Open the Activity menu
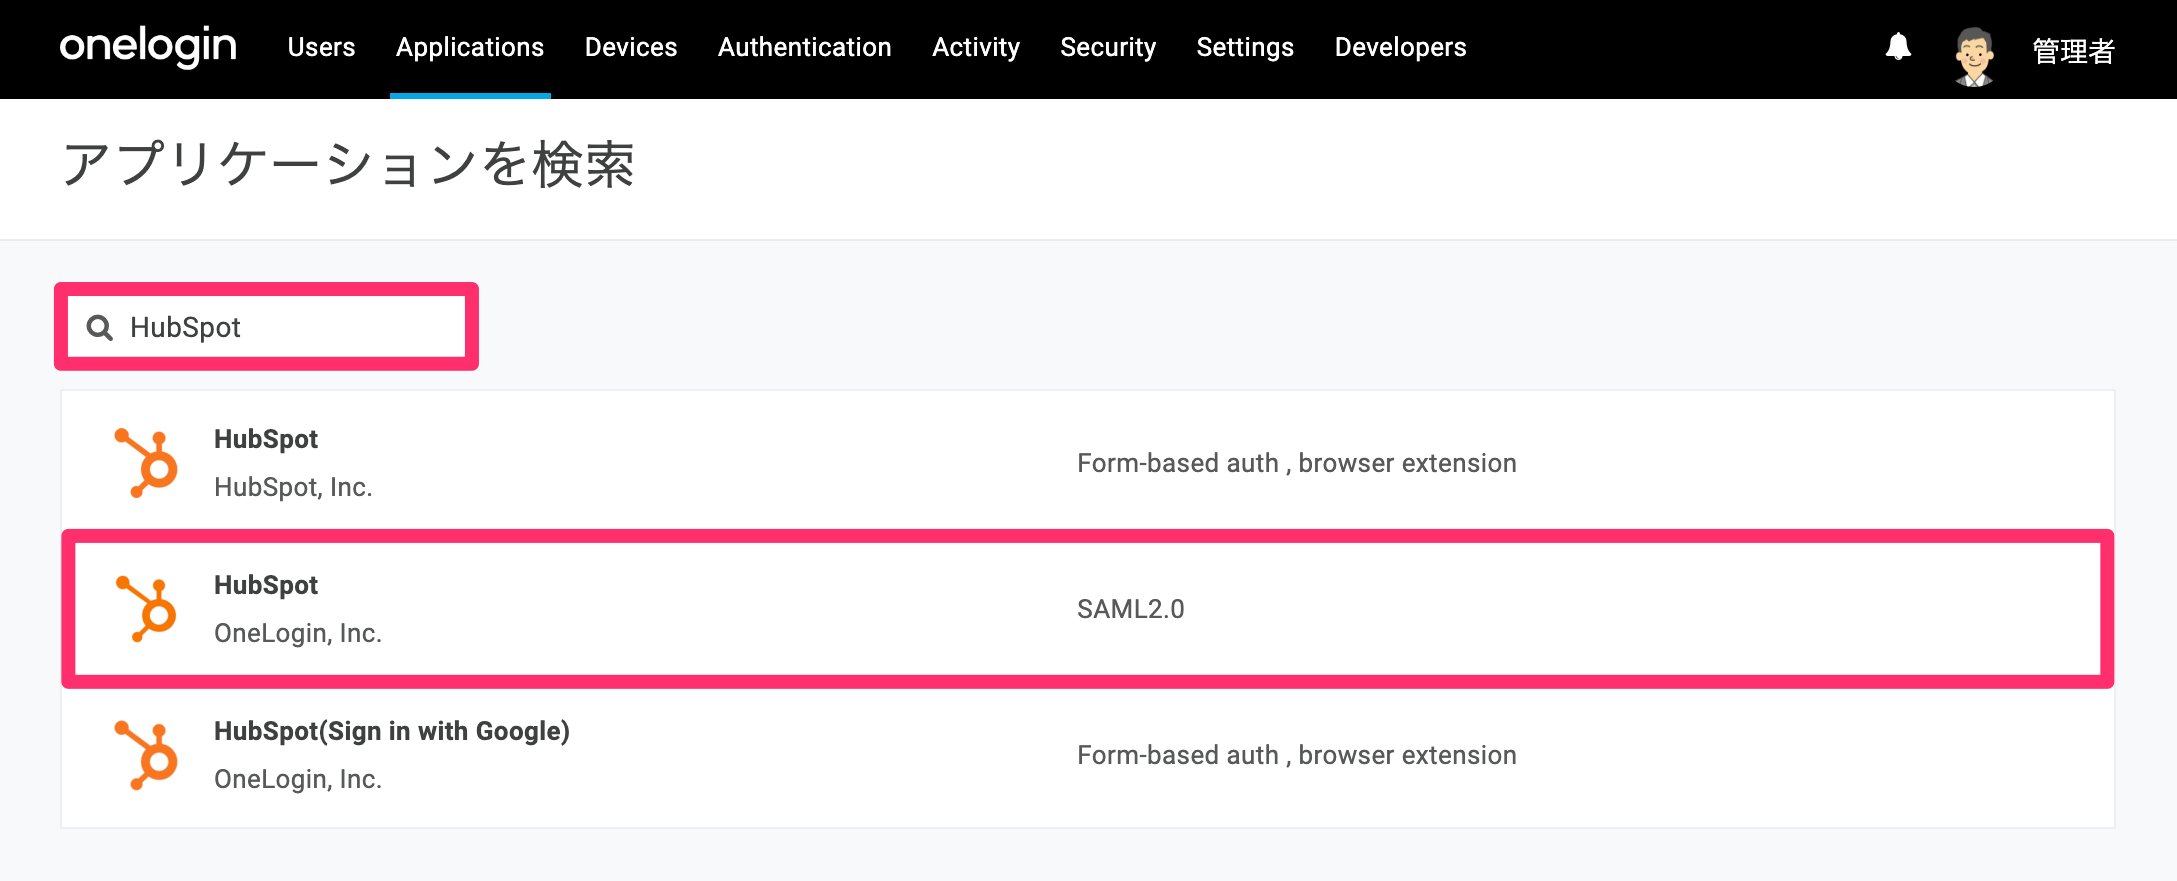 (x=976, y=47)
